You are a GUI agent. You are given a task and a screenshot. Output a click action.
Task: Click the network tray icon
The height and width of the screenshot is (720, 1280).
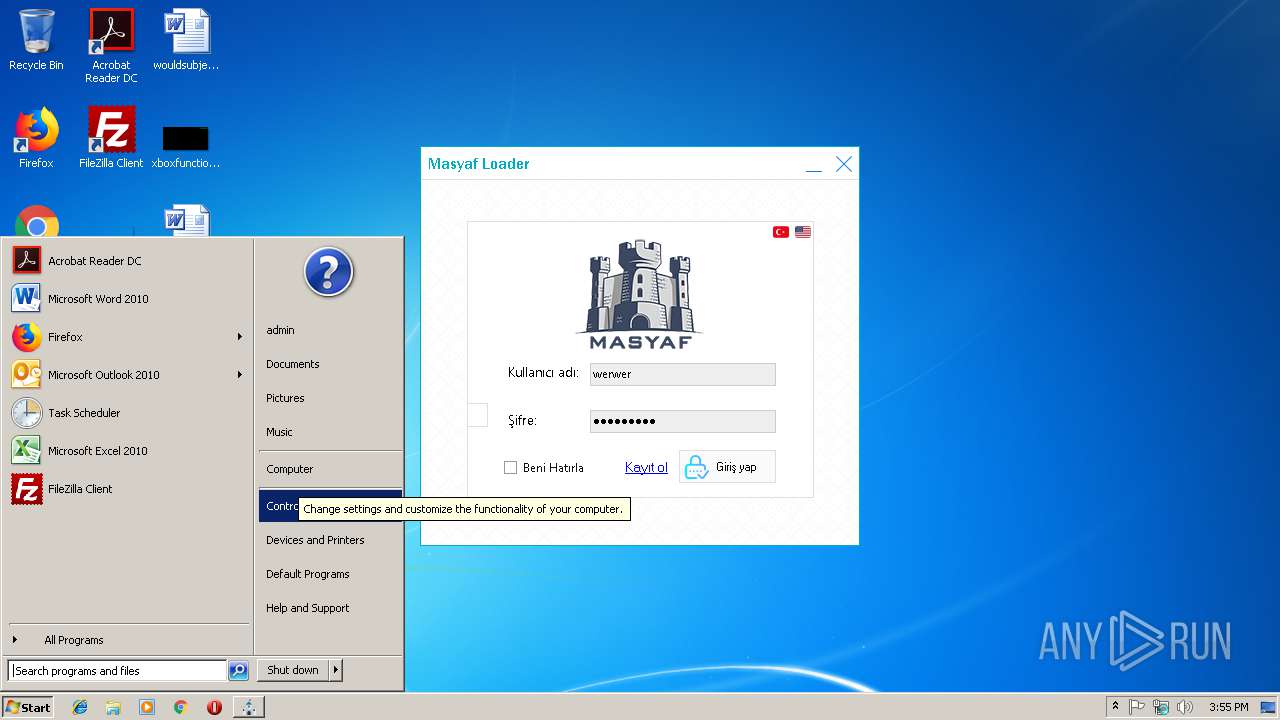1161,707
